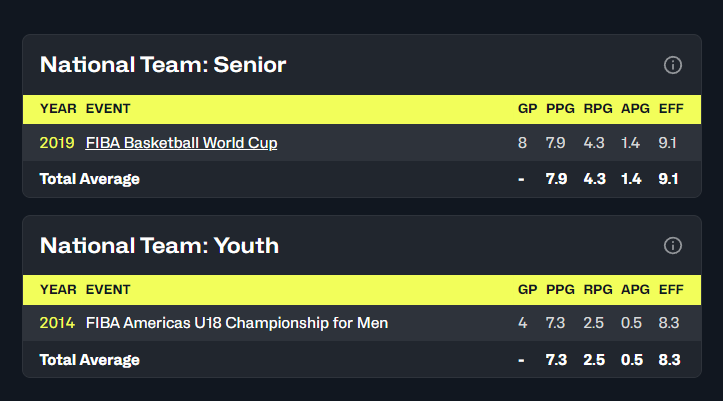Click the EVENT header in Senior table
This screenshot has height=401, width=723.
(x=108, y=109)
